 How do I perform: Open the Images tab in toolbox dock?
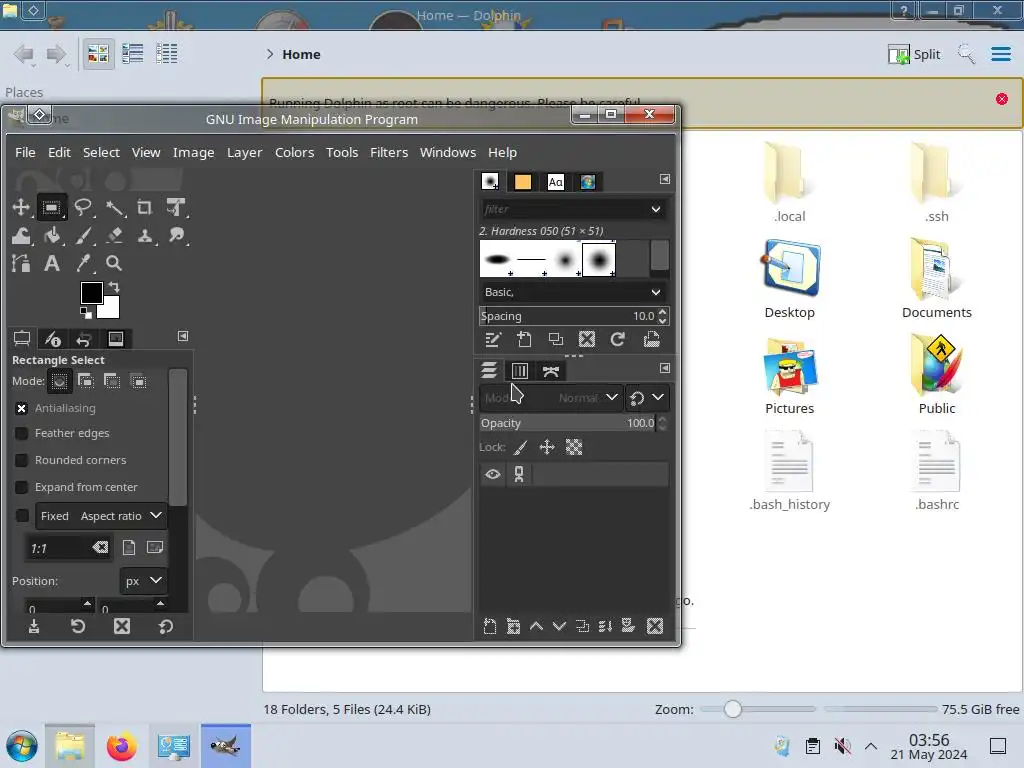(x=116, y=339)
